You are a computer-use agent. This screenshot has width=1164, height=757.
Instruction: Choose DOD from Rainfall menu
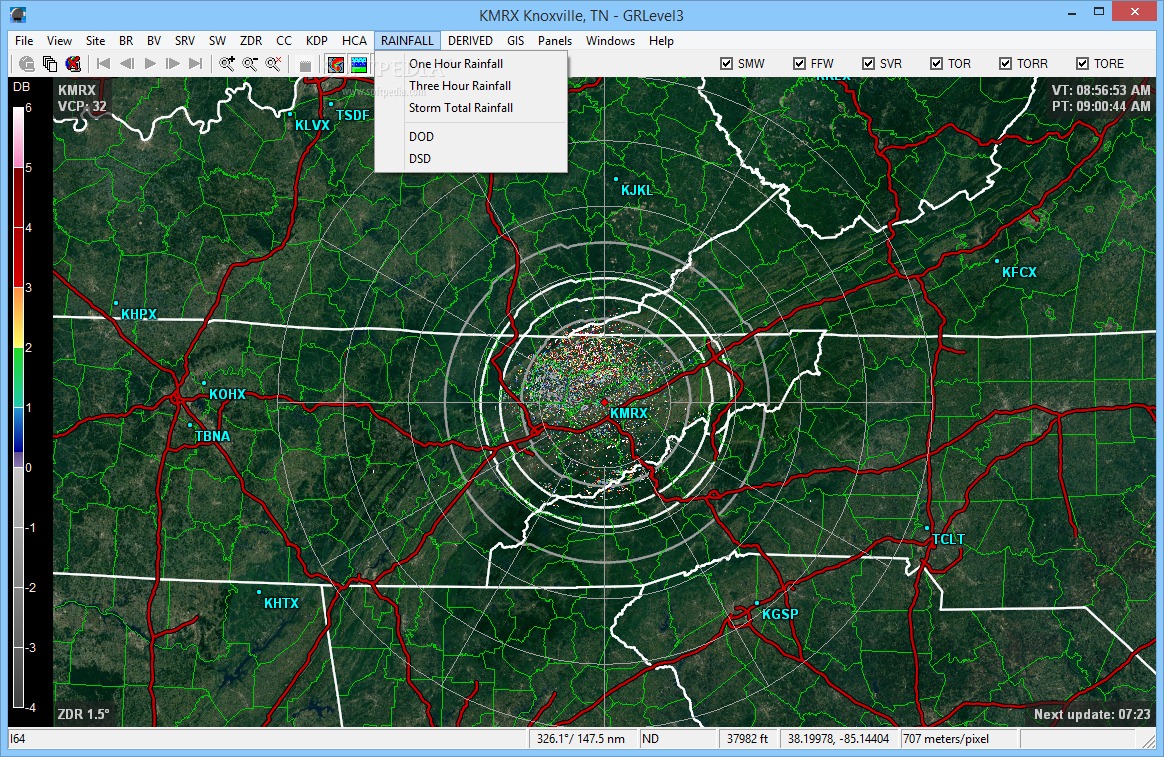click(471, 137)
